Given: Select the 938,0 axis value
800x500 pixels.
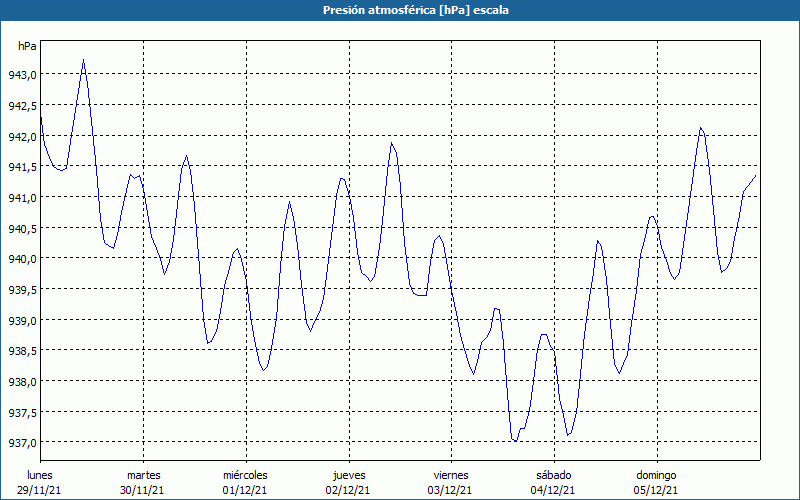Looking at the screenshot, I should [x=22, y=382].
